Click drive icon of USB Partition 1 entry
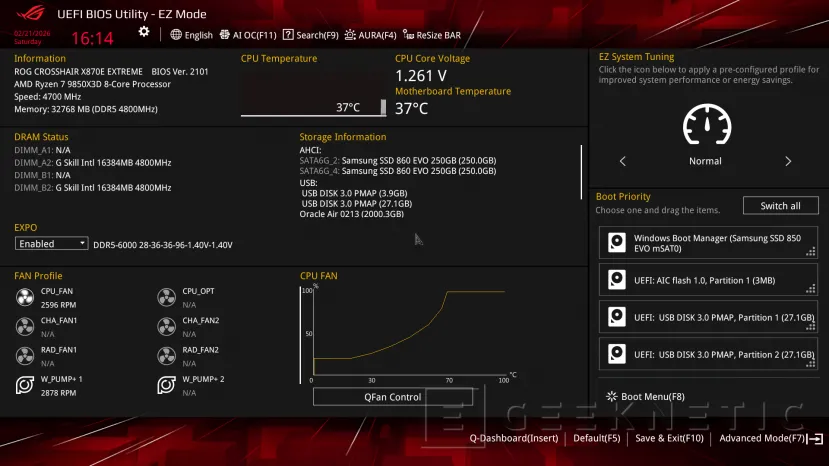829x466 pixels. [616, 317]
